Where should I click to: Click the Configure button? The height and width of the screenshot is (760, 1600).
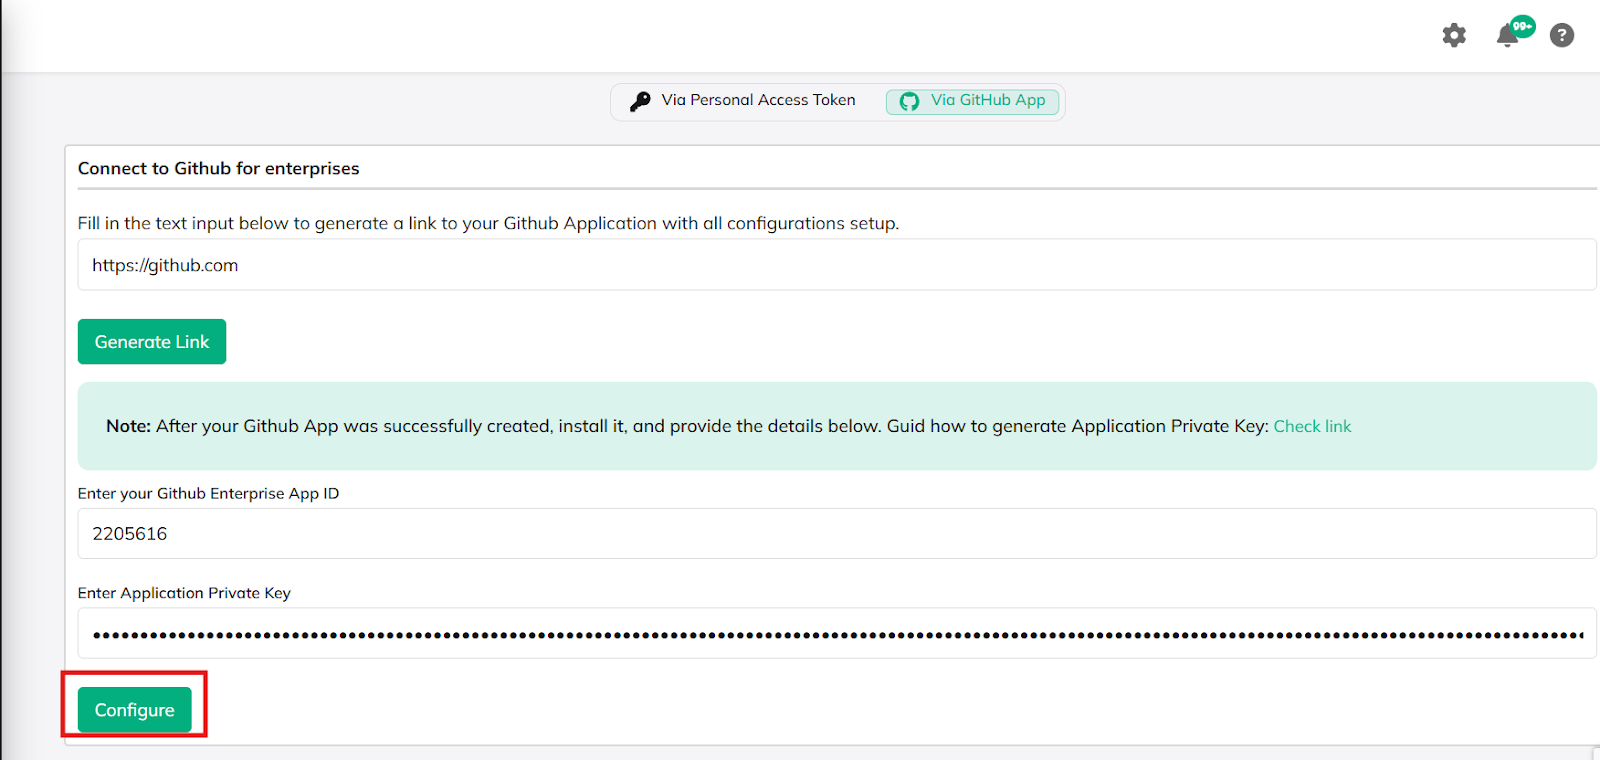(135, 710)
